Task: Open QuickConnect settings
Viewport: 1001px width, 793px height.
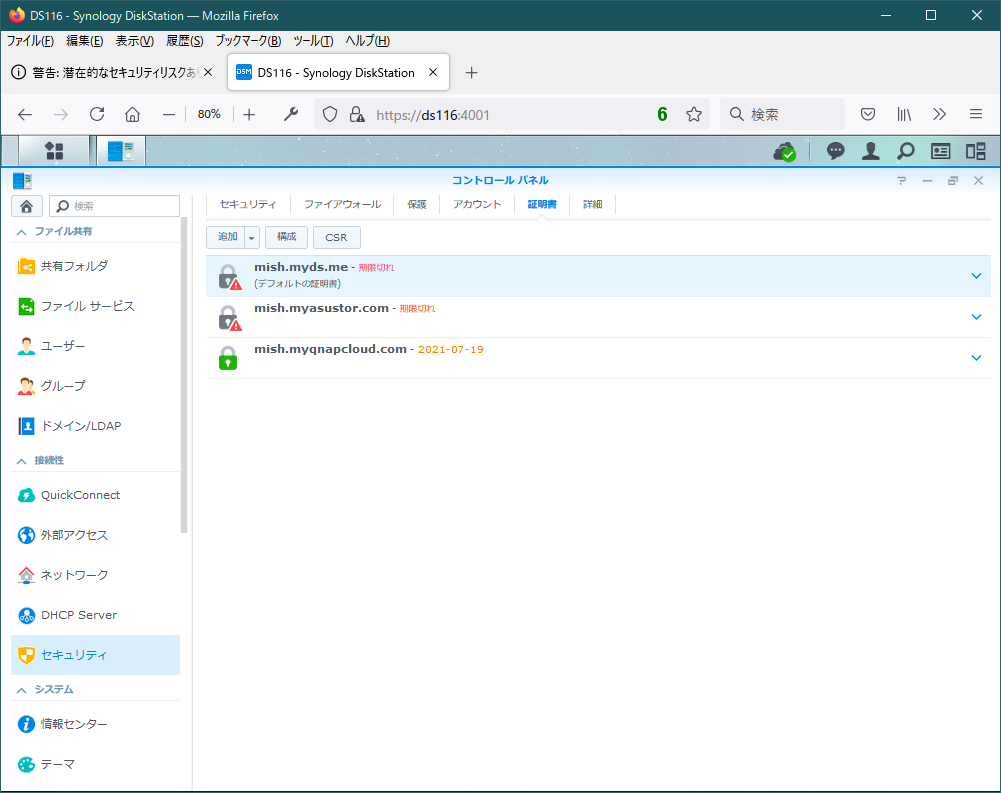Action: point(95,495)
